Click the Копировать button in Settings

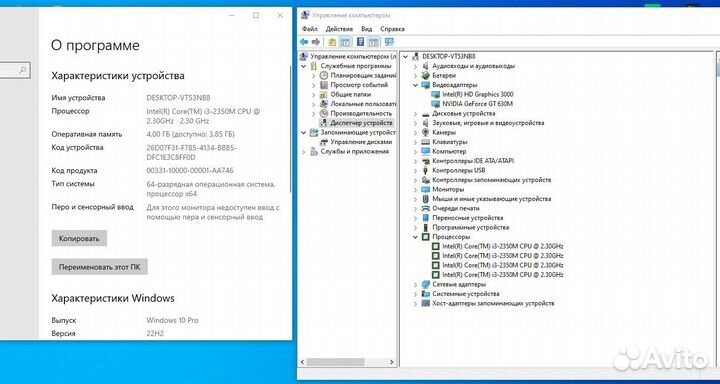coord(79,238)
